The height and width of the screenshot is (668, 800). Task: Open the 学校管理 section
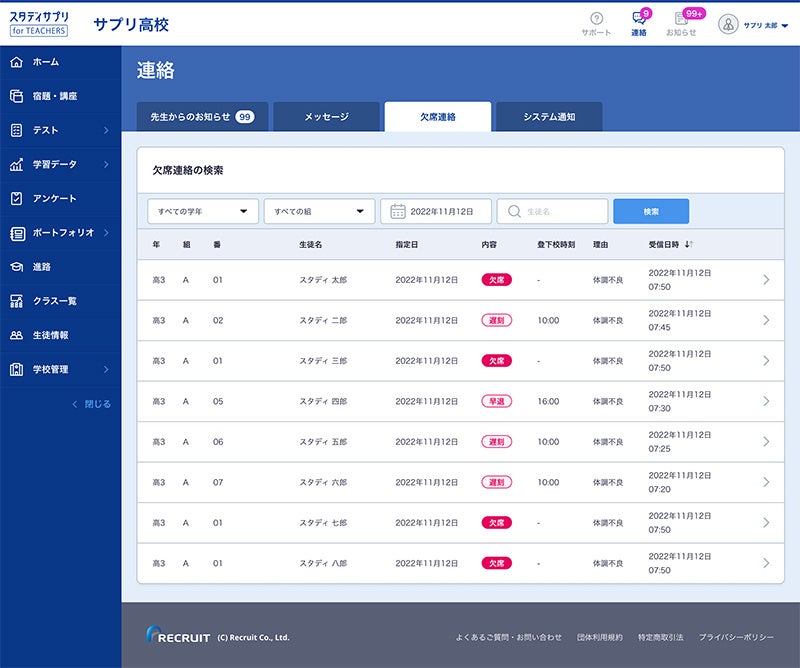click(x=55, y=369)
